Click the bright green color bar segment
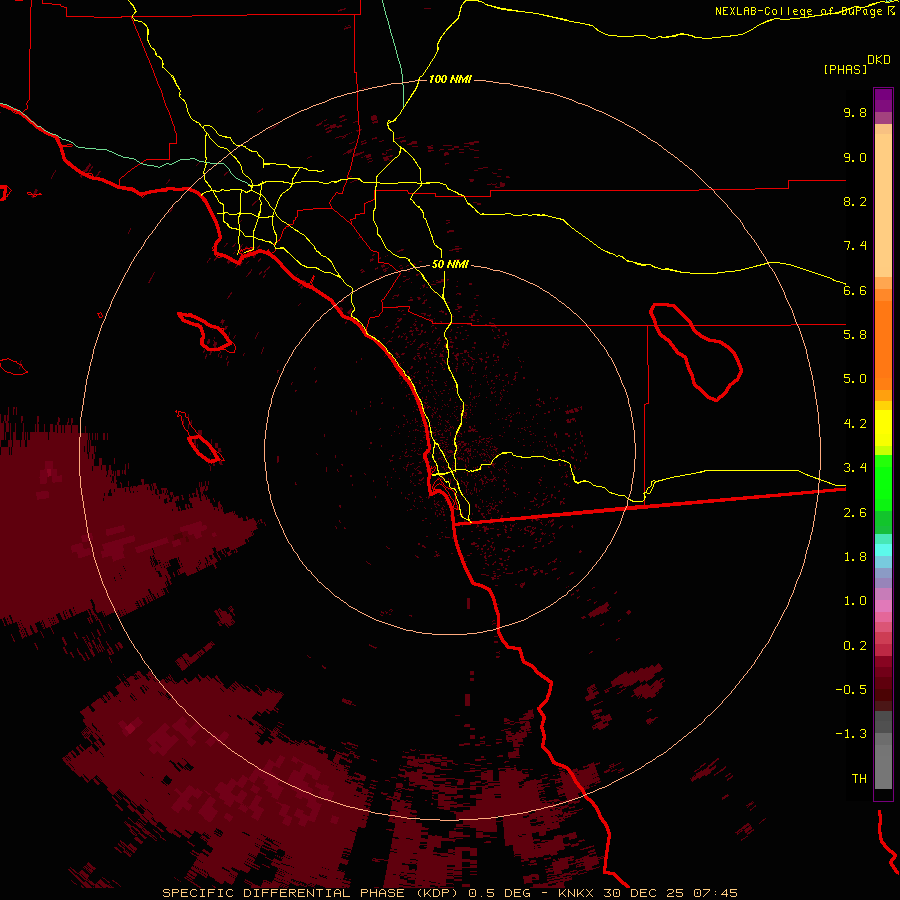This screenshot has height=900, width=900. point(883,483)
